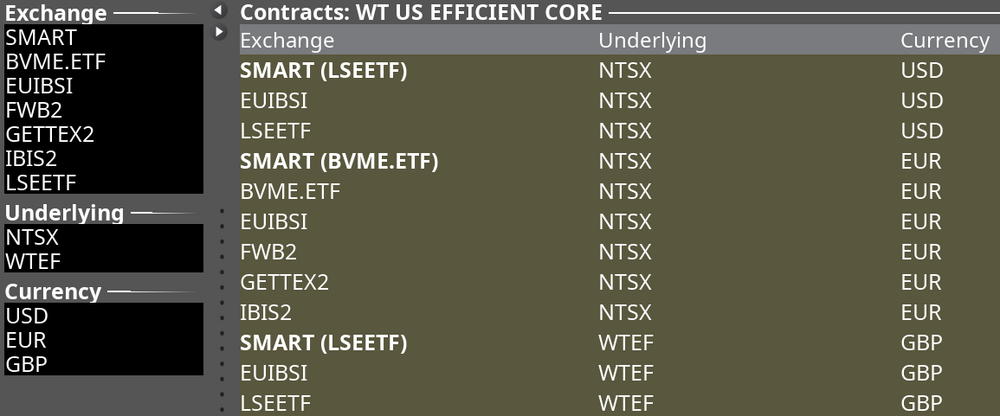Sort by the Underlying column header

coord(652,41)
